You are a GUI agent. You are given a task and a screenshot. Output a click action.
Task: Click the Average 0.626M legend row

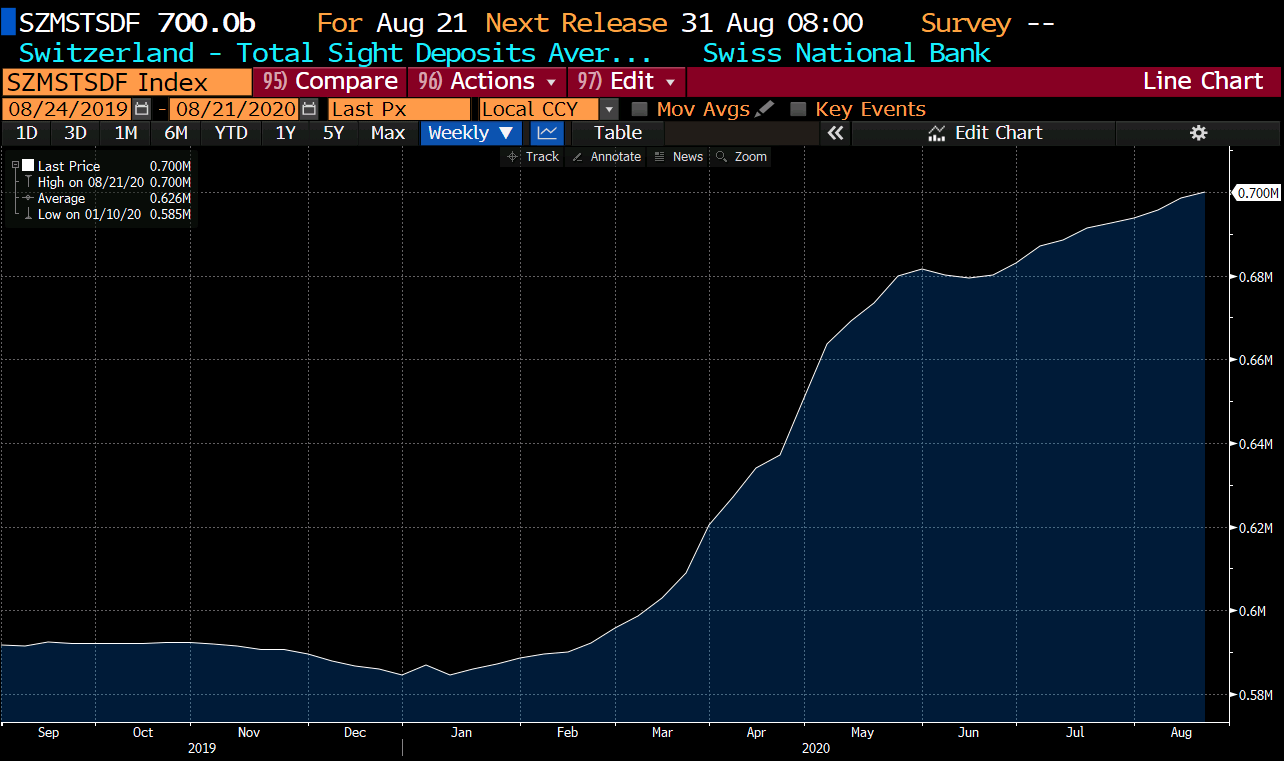(107, 198)
